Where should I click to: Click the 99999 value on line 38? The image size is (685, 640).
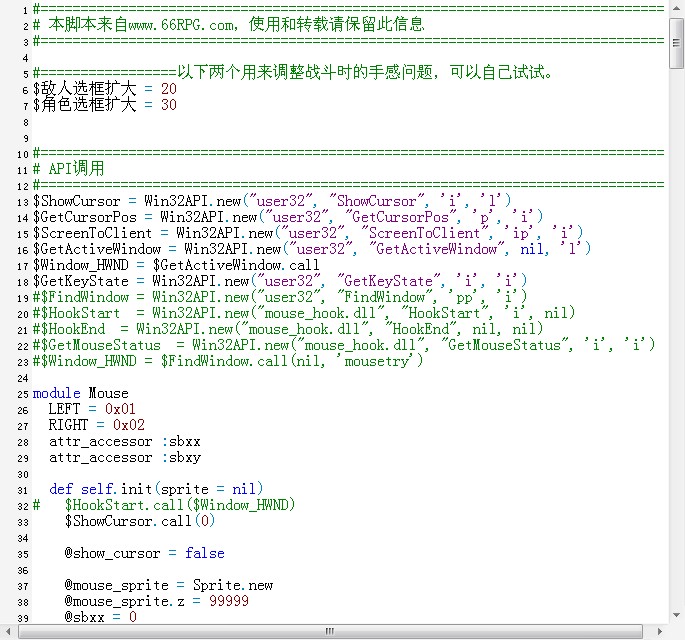(229, 601)
